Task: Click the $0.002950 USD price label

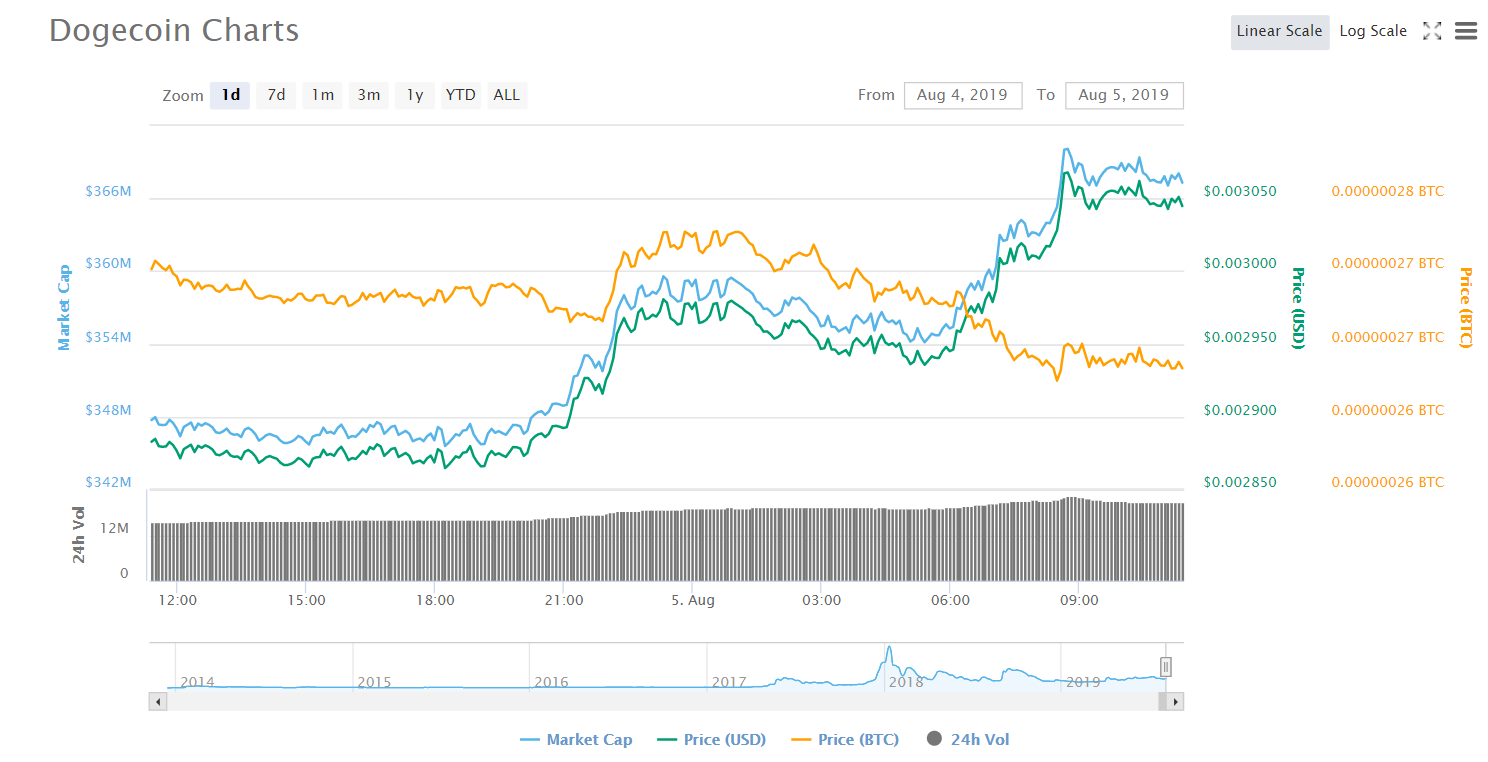Action: (x=1240, y=337)
